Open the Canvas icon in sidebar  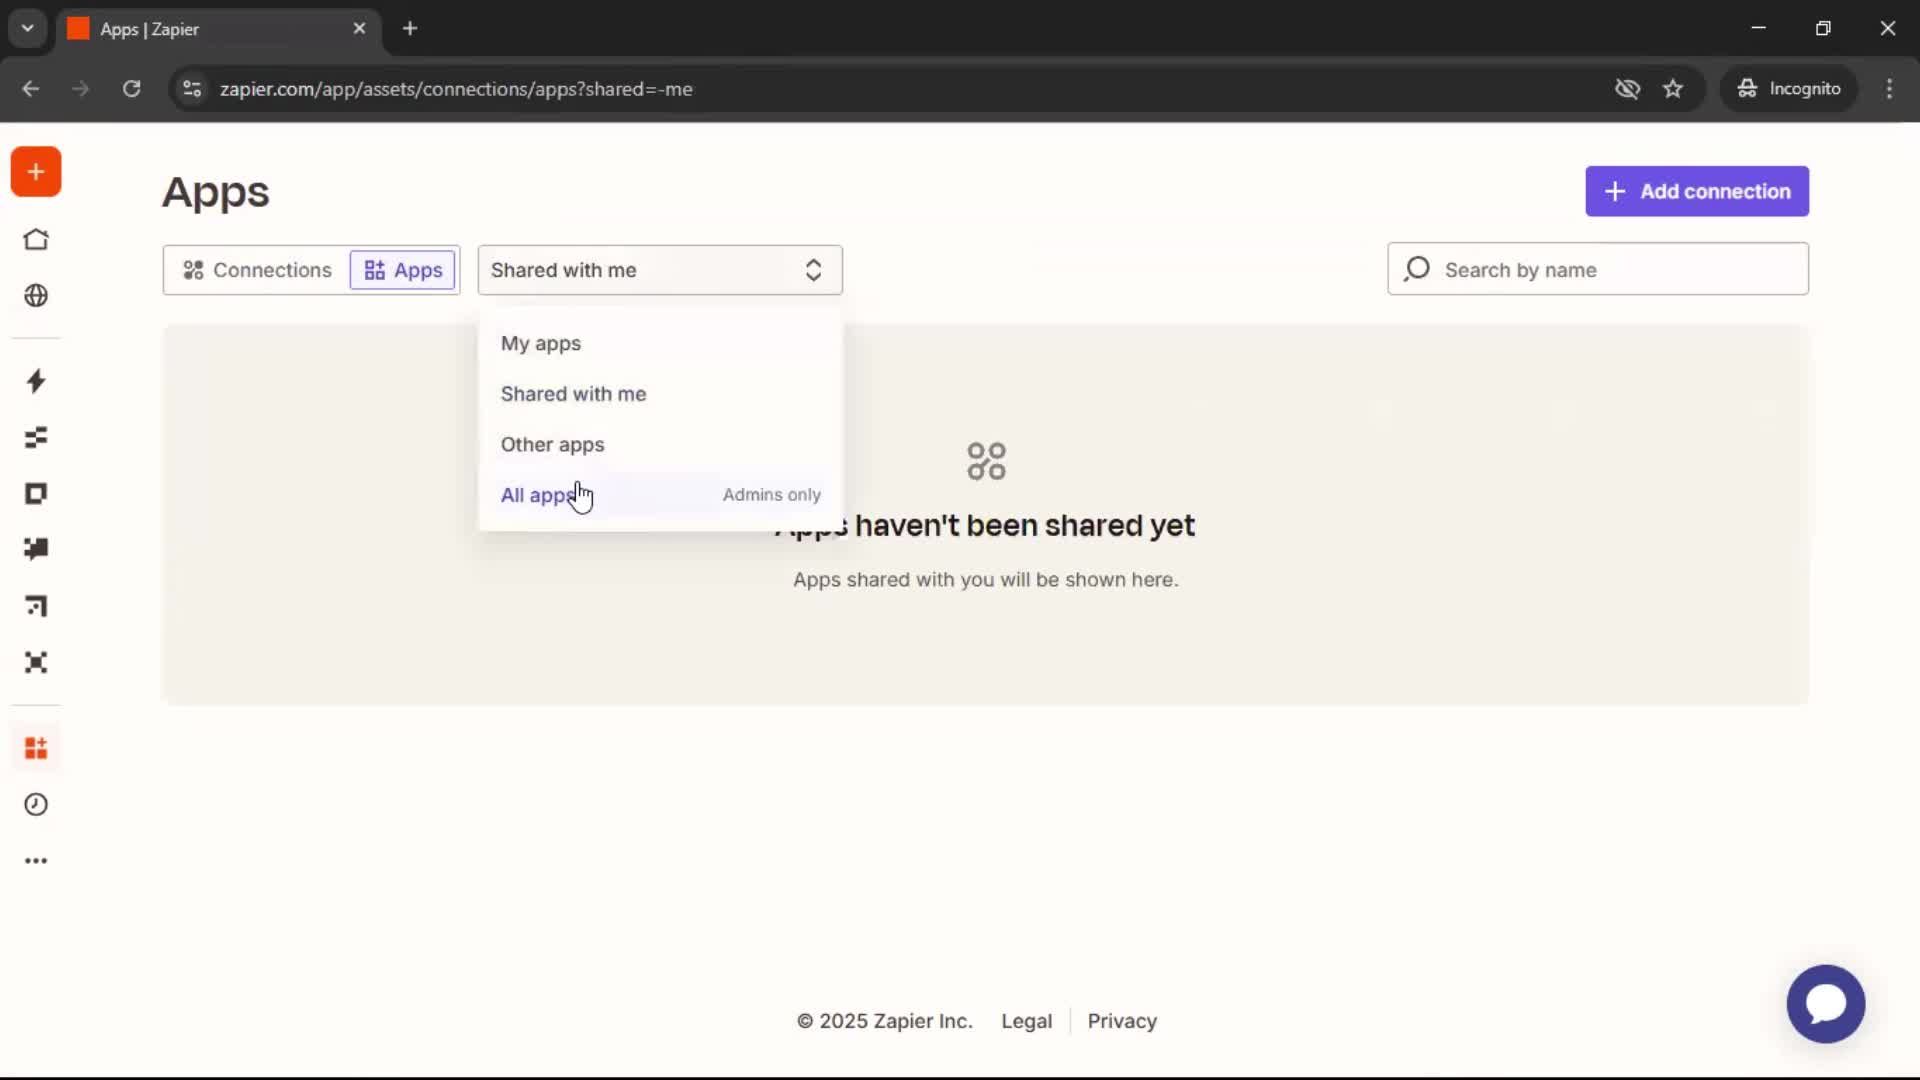36,606
